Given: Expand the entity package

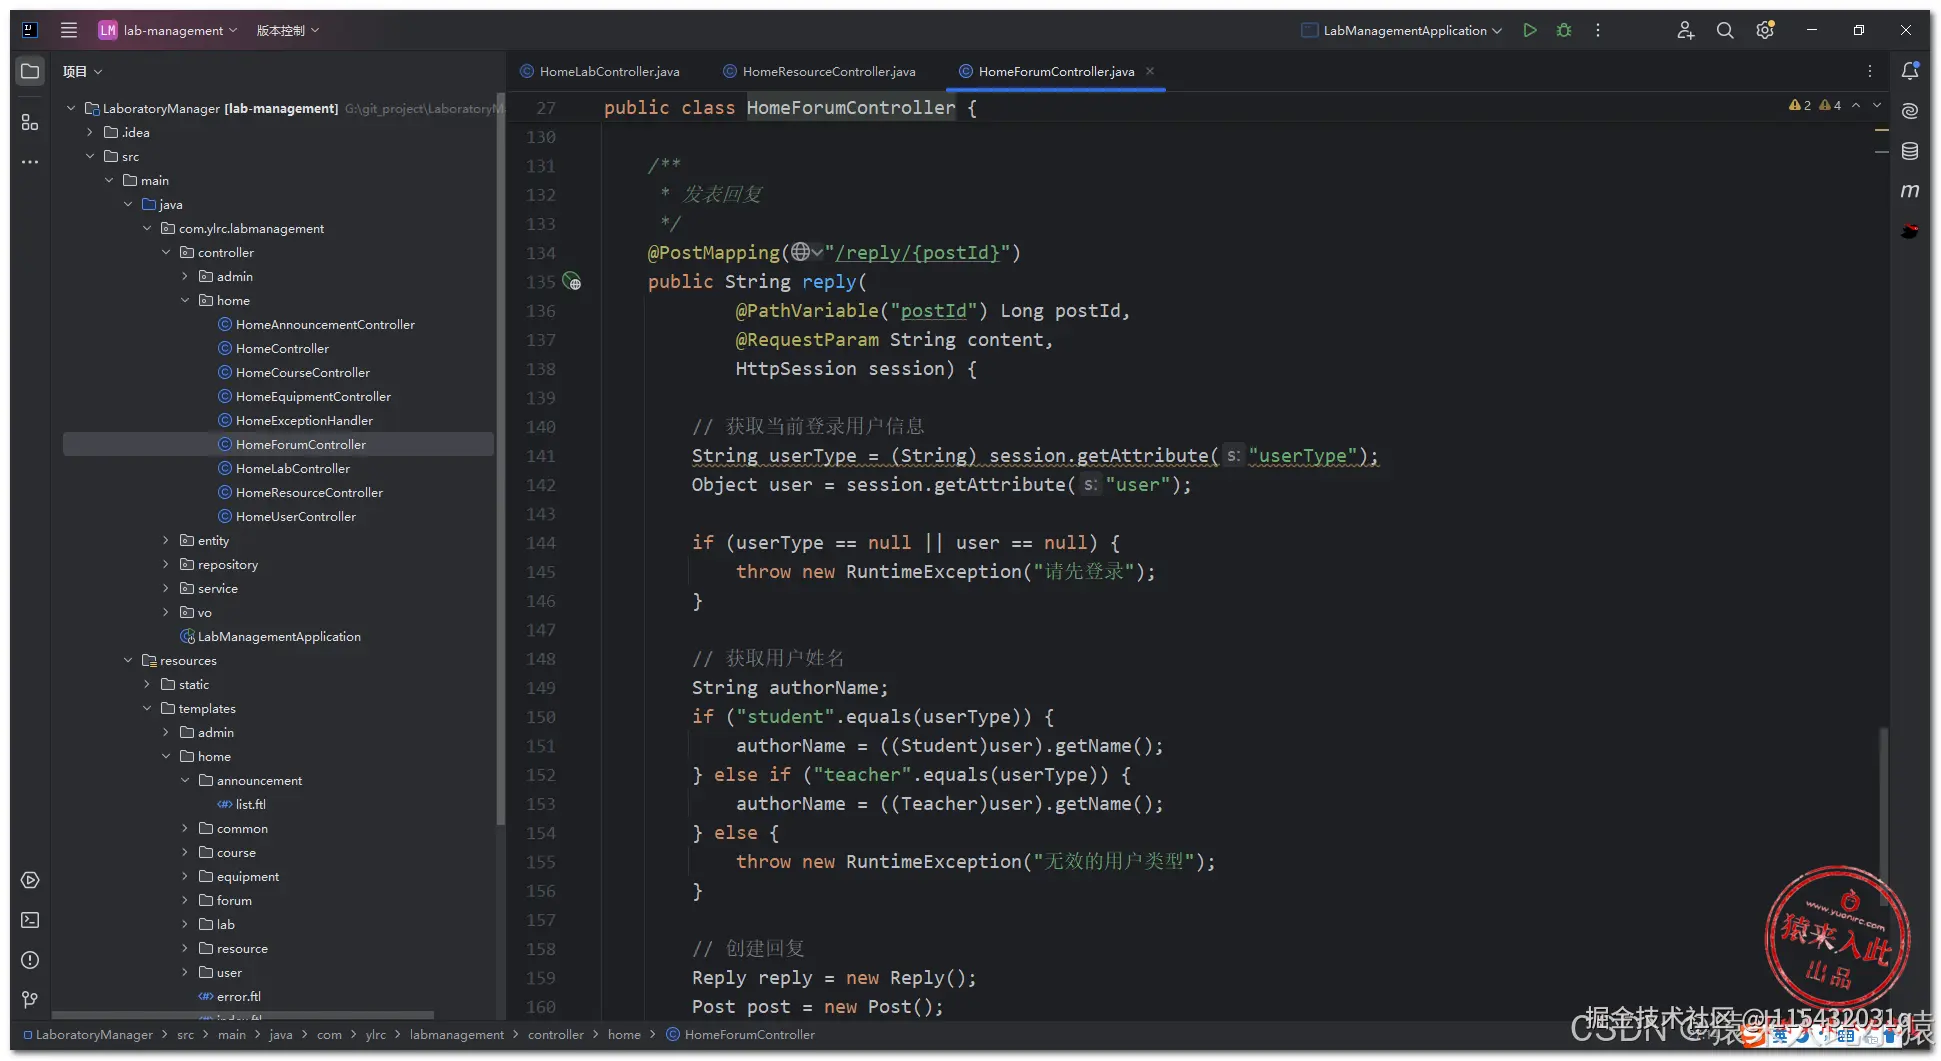Looking at the screenshot, I should (166, 540).
